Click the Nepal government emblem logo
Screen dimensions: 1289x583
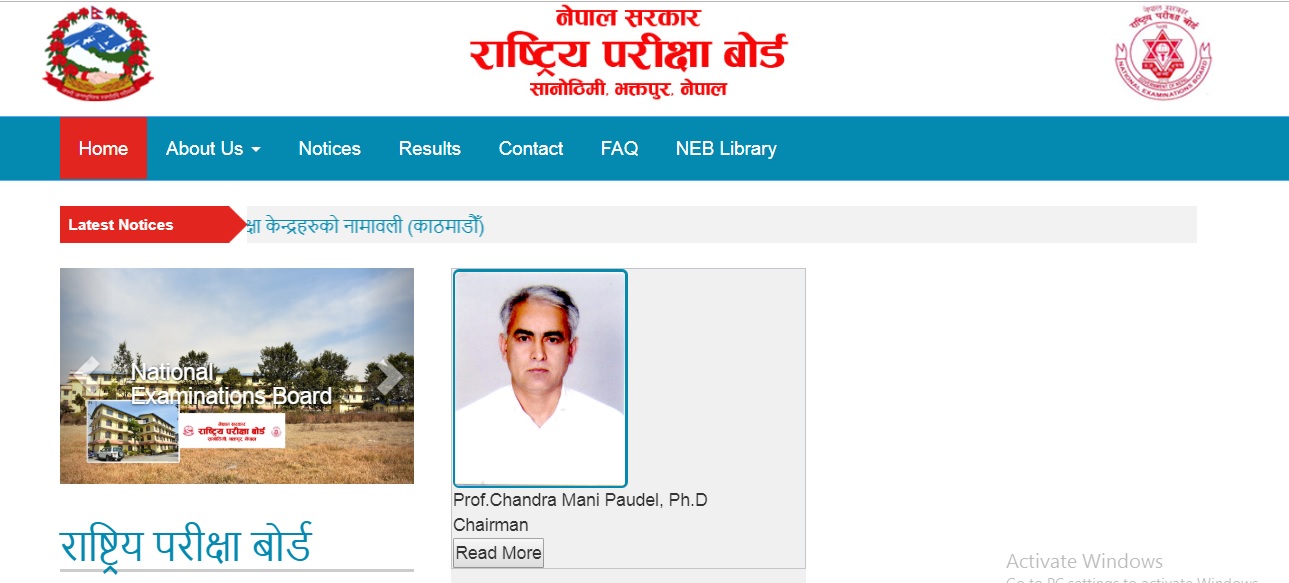tap(98, 54)
